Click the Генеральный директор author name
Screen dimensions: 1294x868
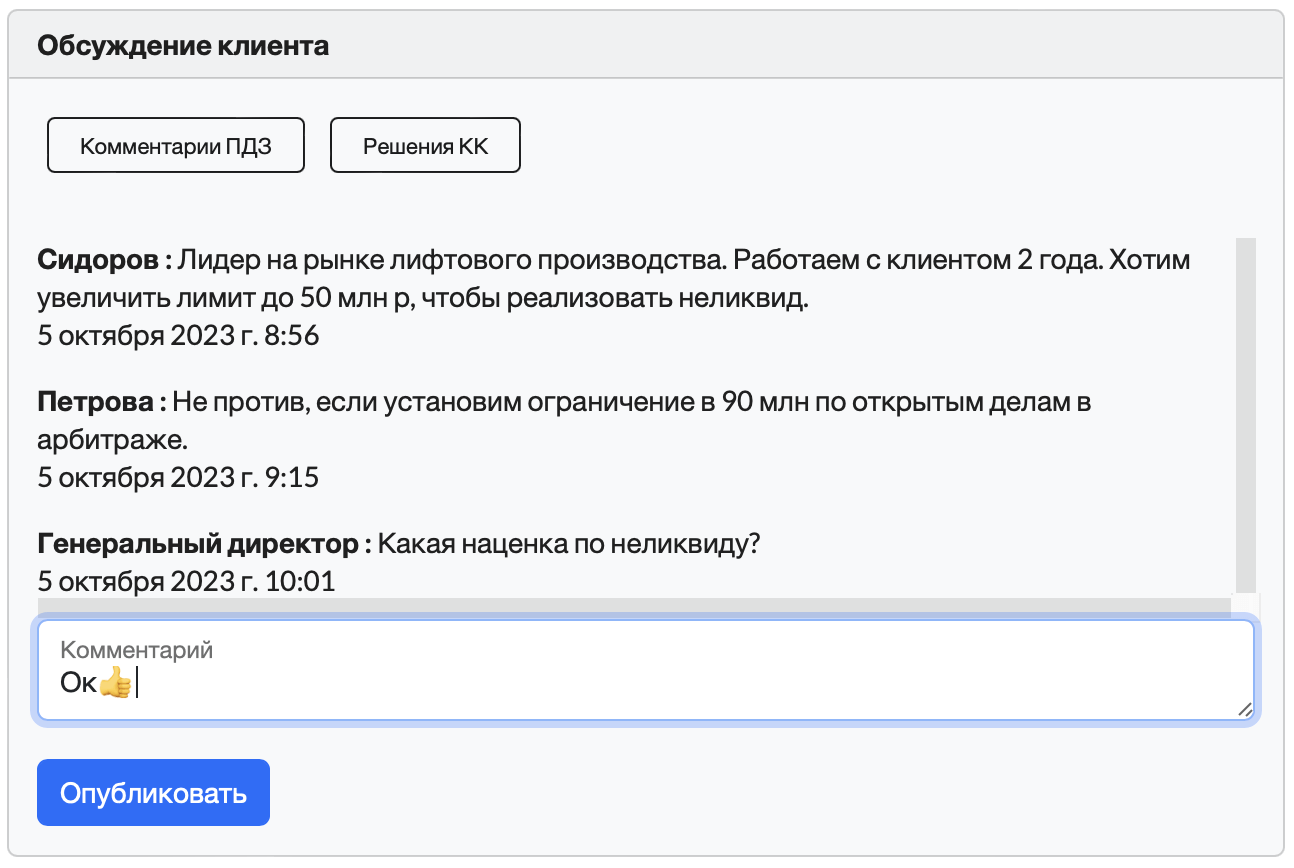click(197, 545)
